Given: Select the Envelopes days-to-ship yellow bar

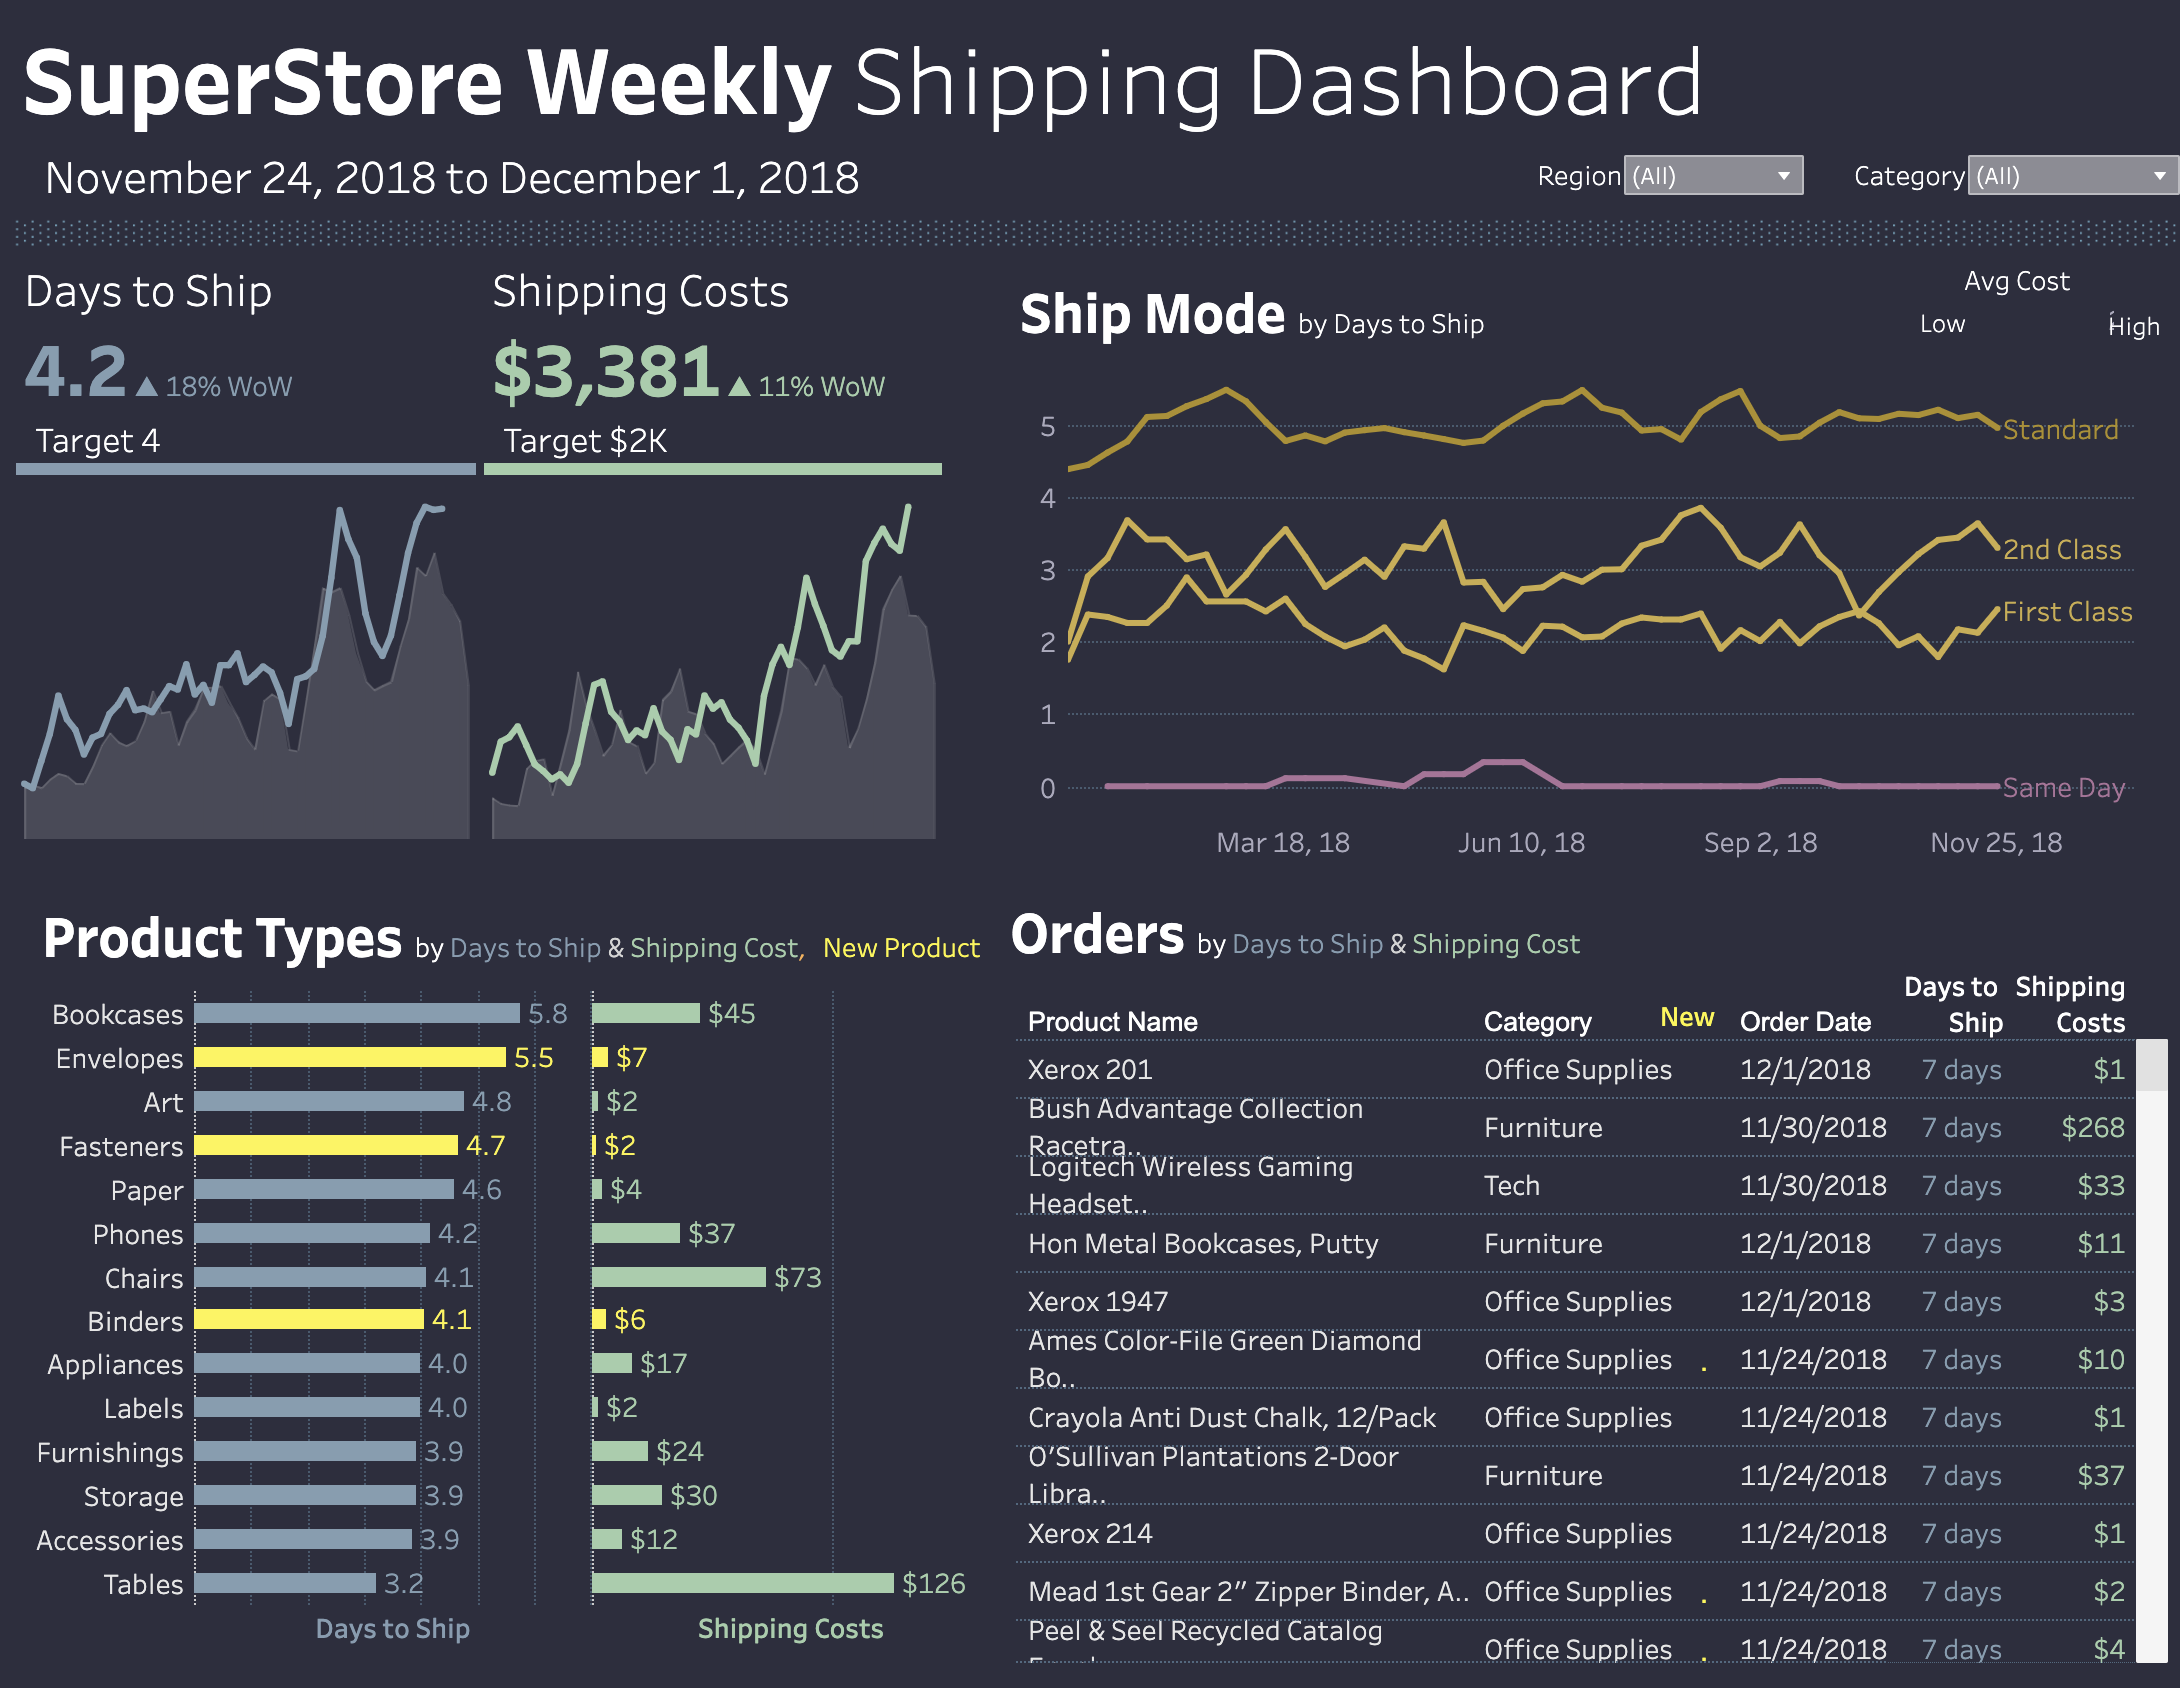Looking at the screenshot, I should click(x=350, y=1057).
